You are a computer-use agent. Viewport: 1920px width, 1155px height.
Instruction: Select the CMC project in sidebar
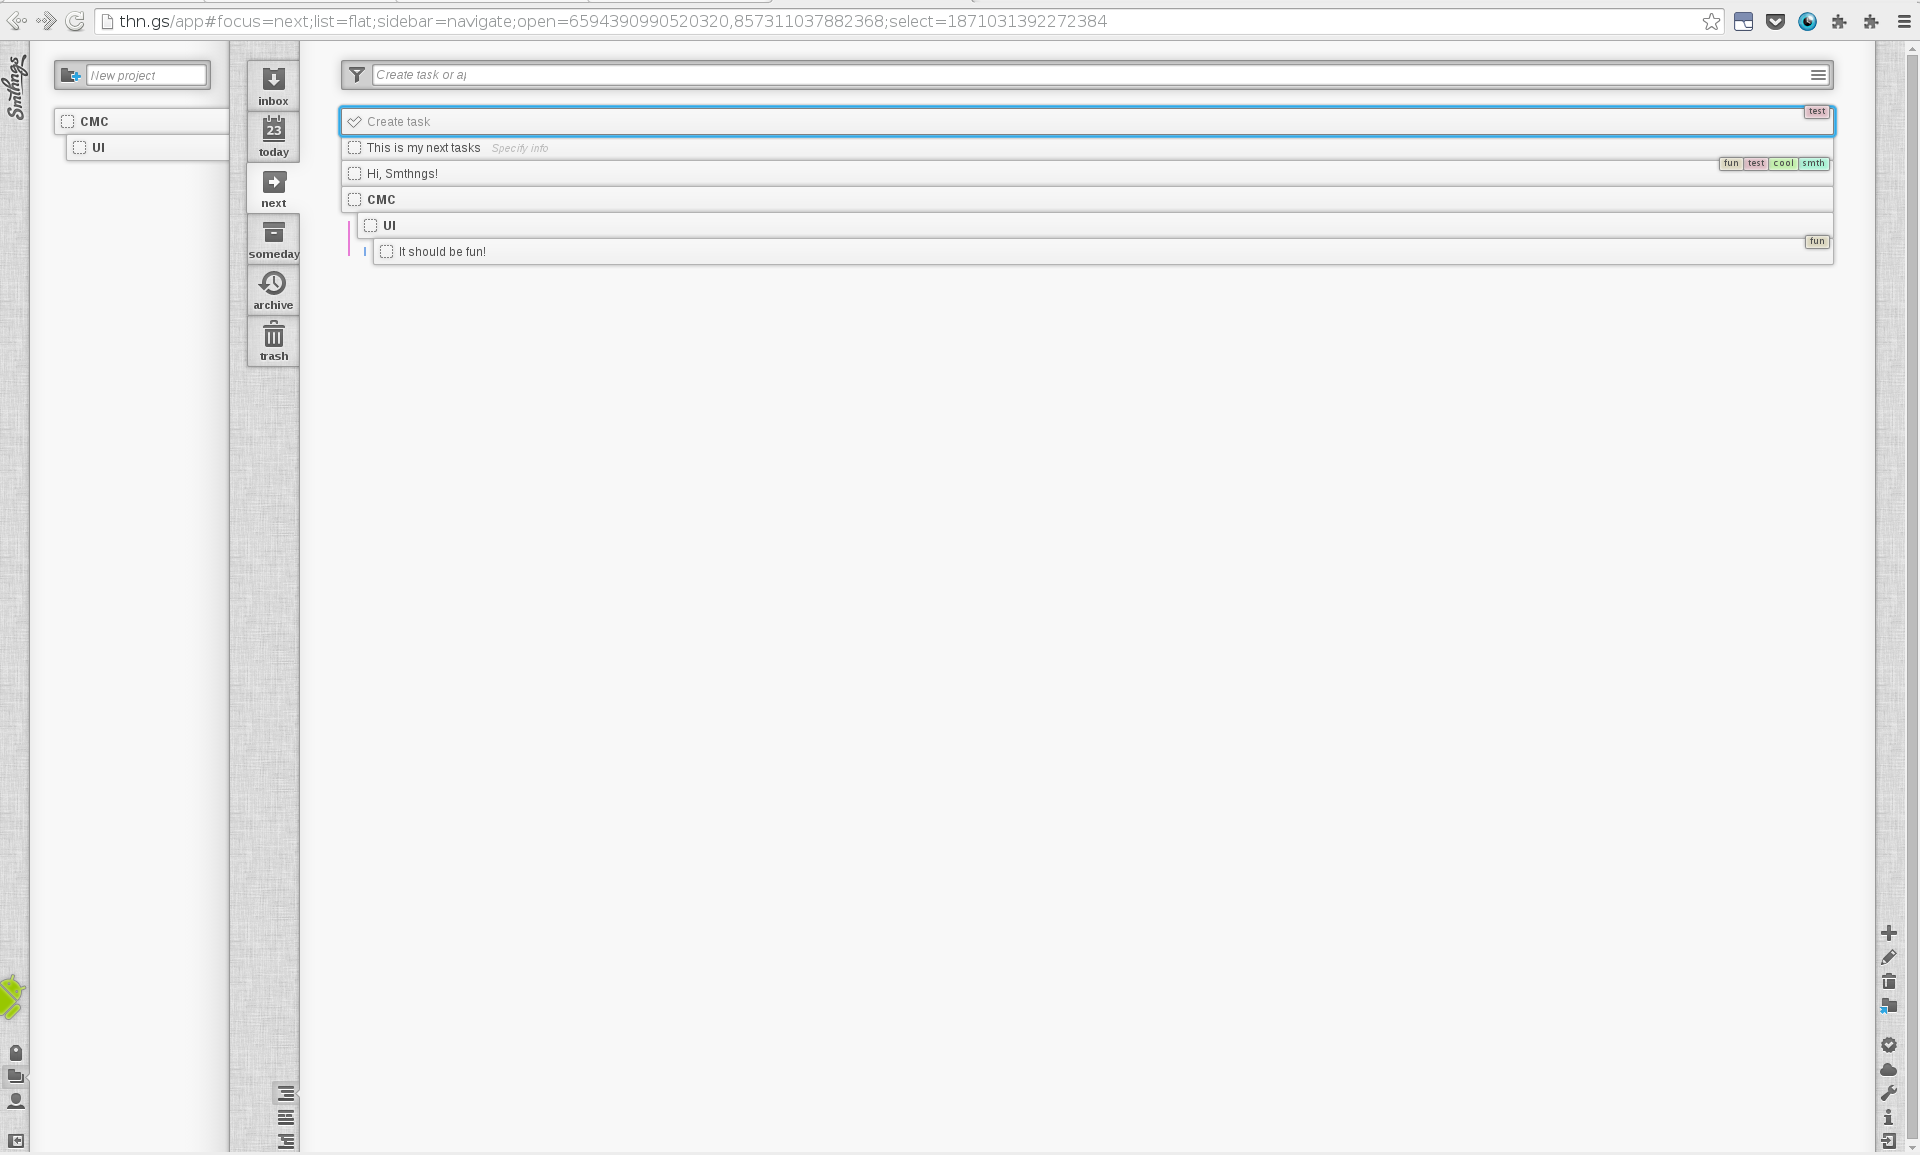click(93, 121)
